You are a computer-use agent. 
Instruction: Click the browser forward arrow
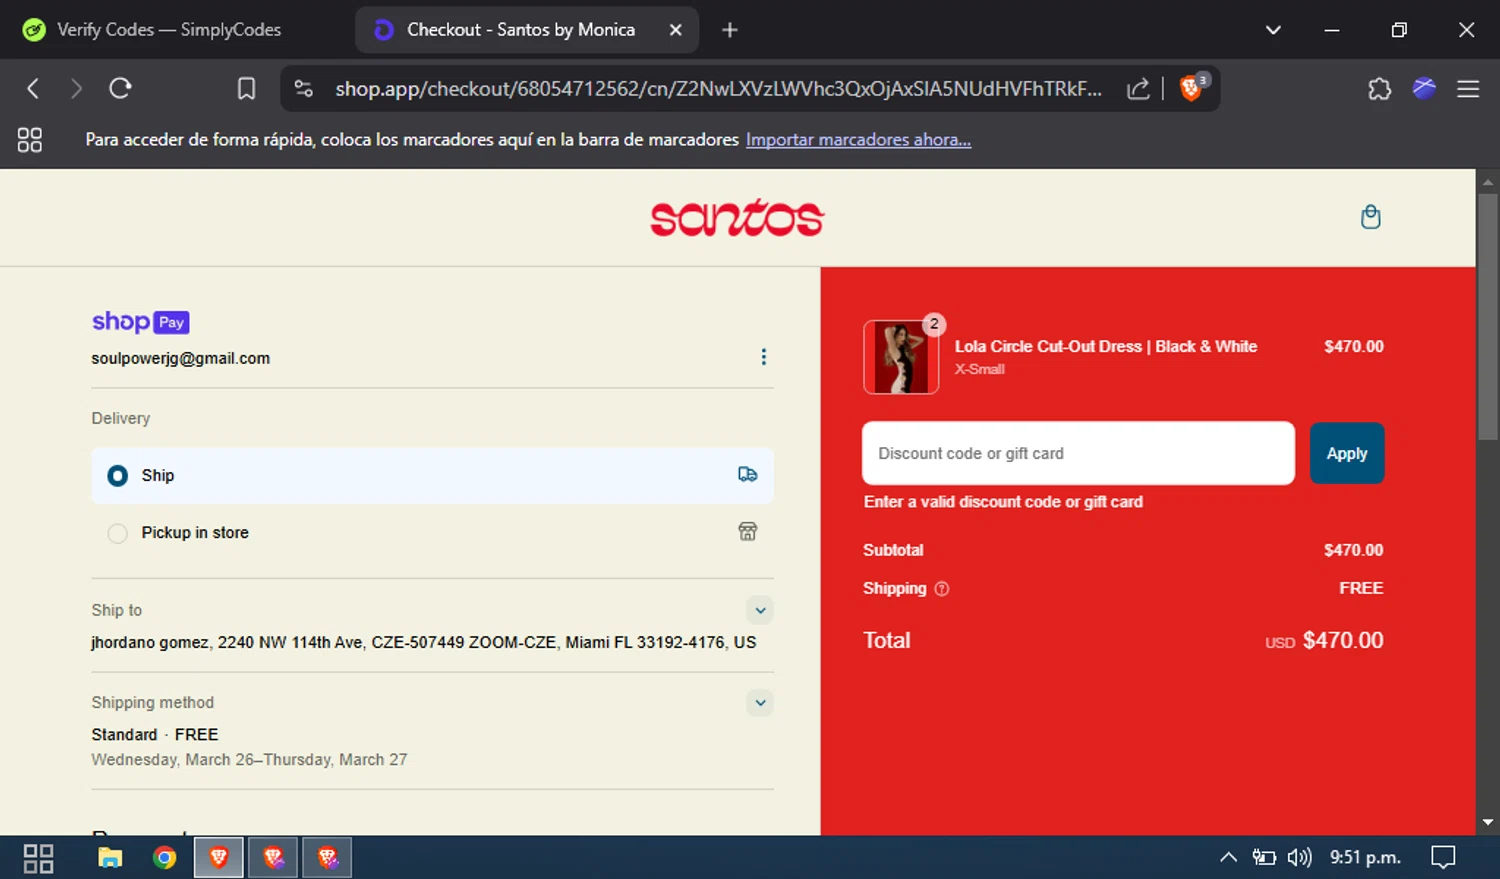point(76,89)
